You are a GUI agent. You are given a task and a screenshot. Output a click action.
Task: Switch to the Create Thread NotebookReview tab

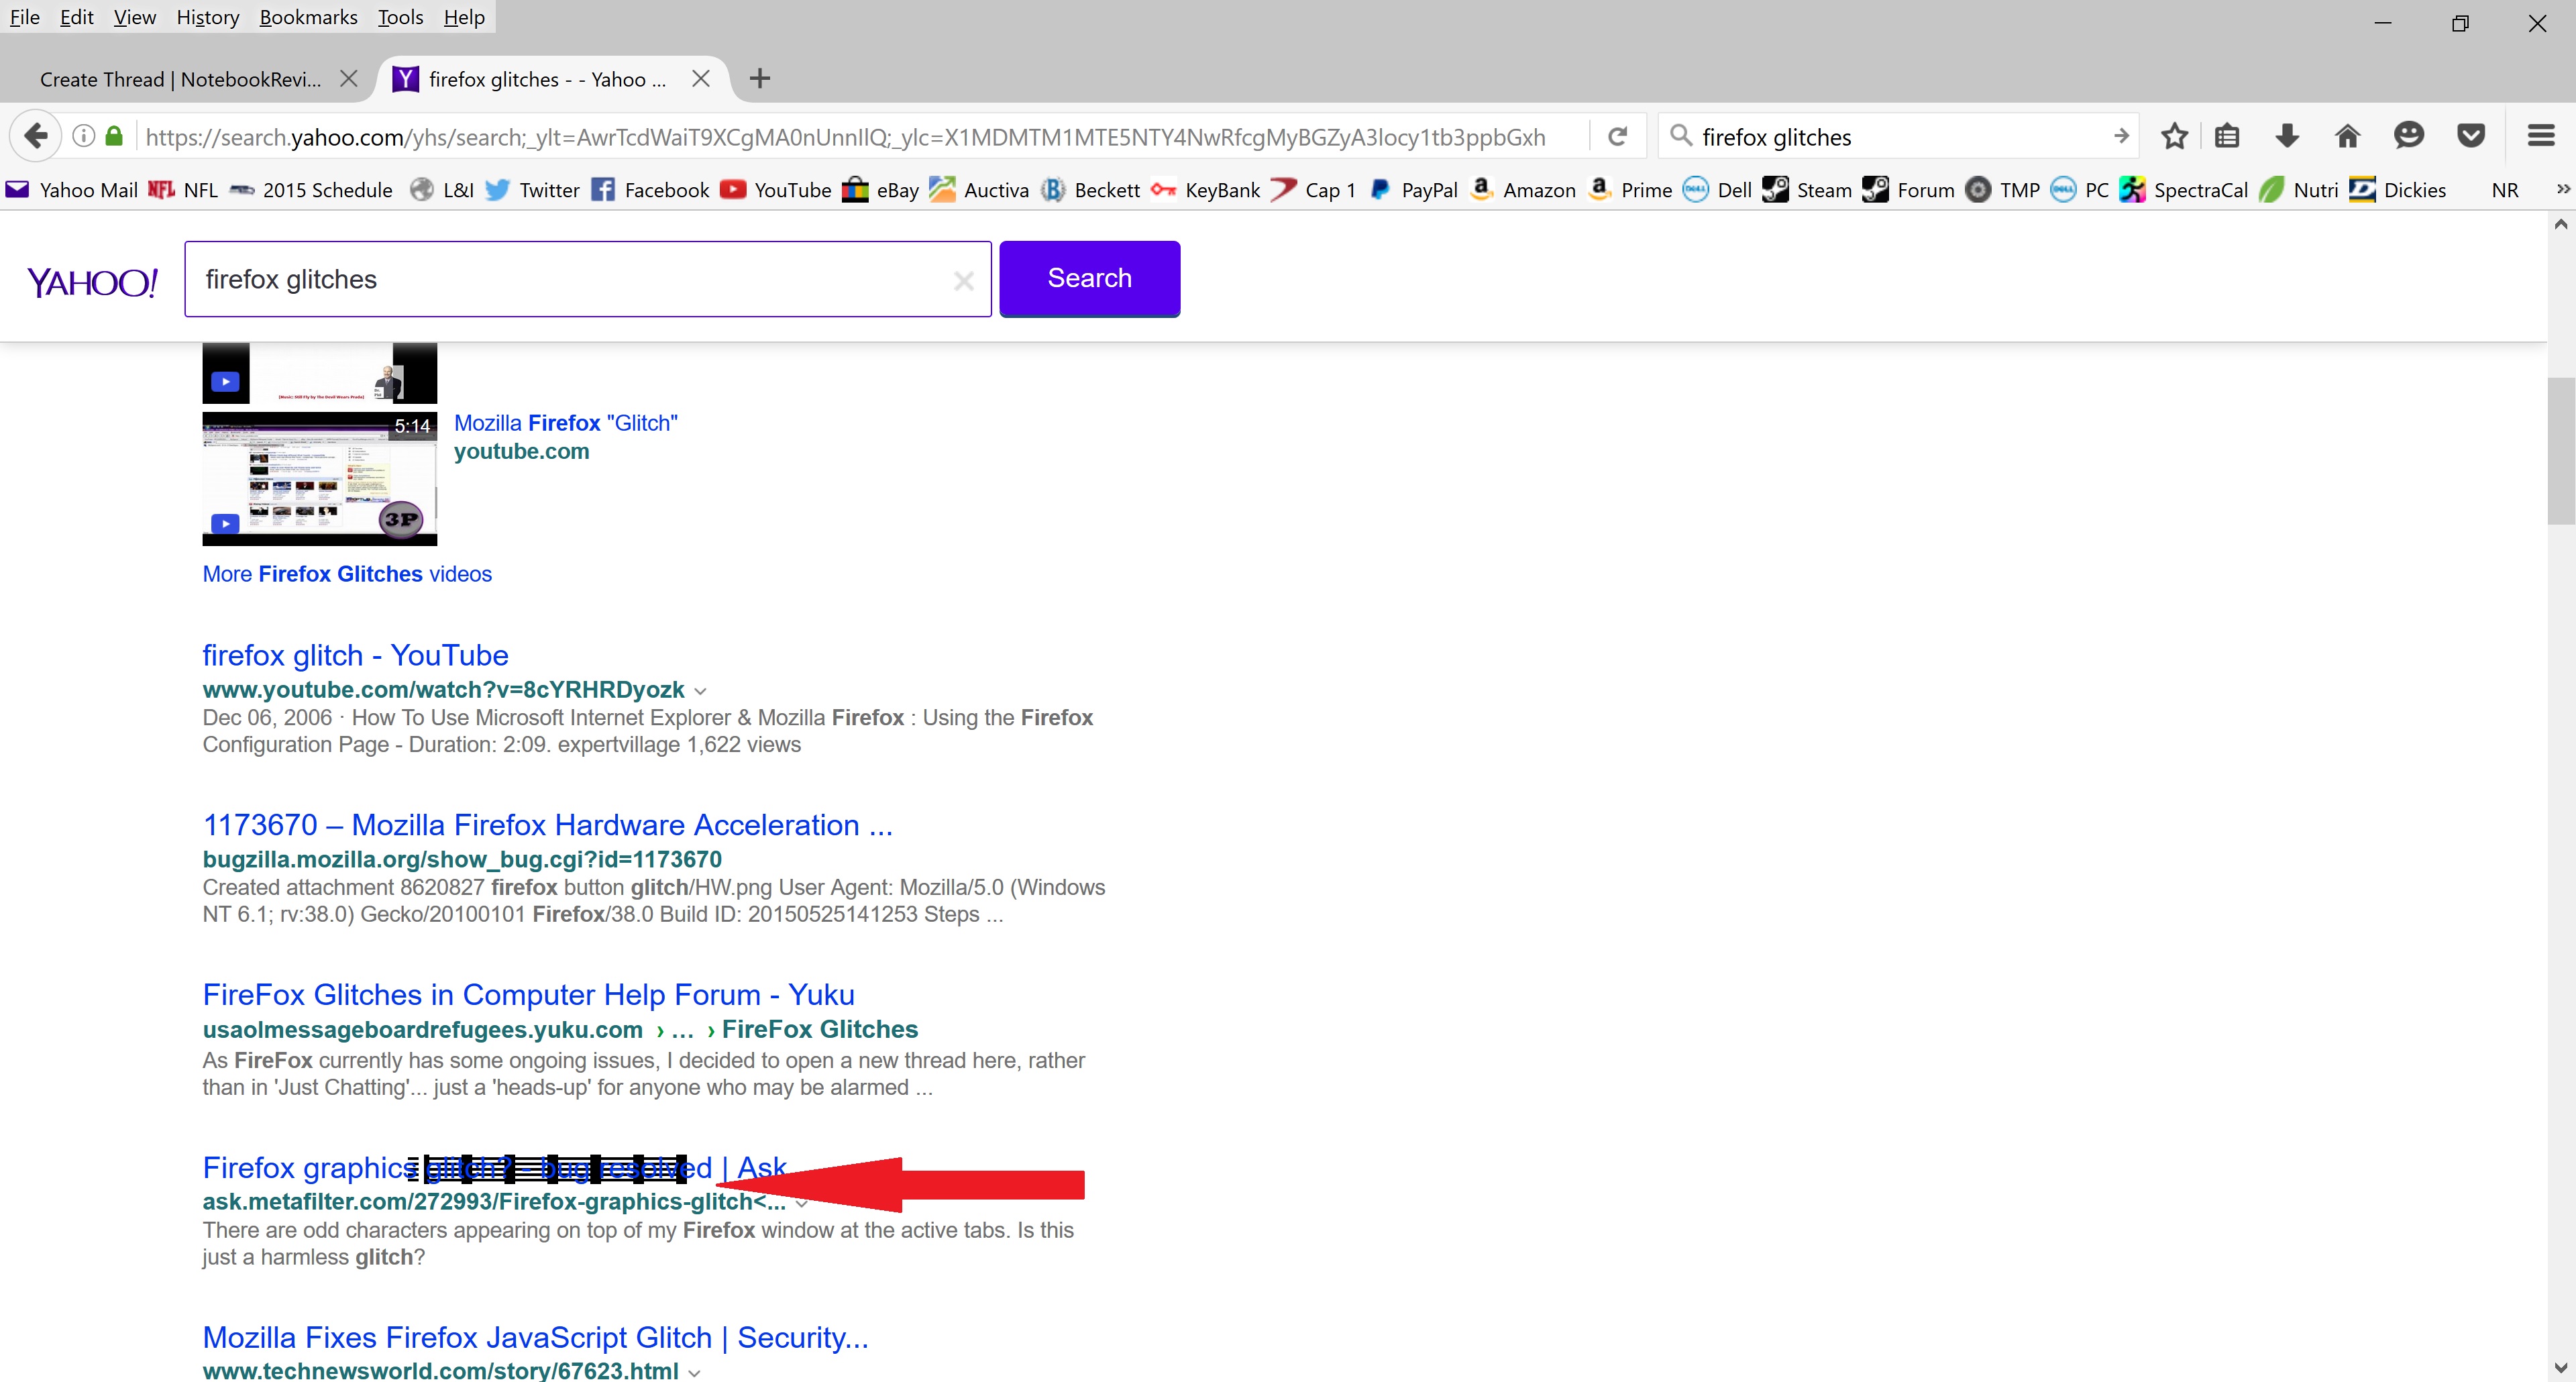point(181,79)
